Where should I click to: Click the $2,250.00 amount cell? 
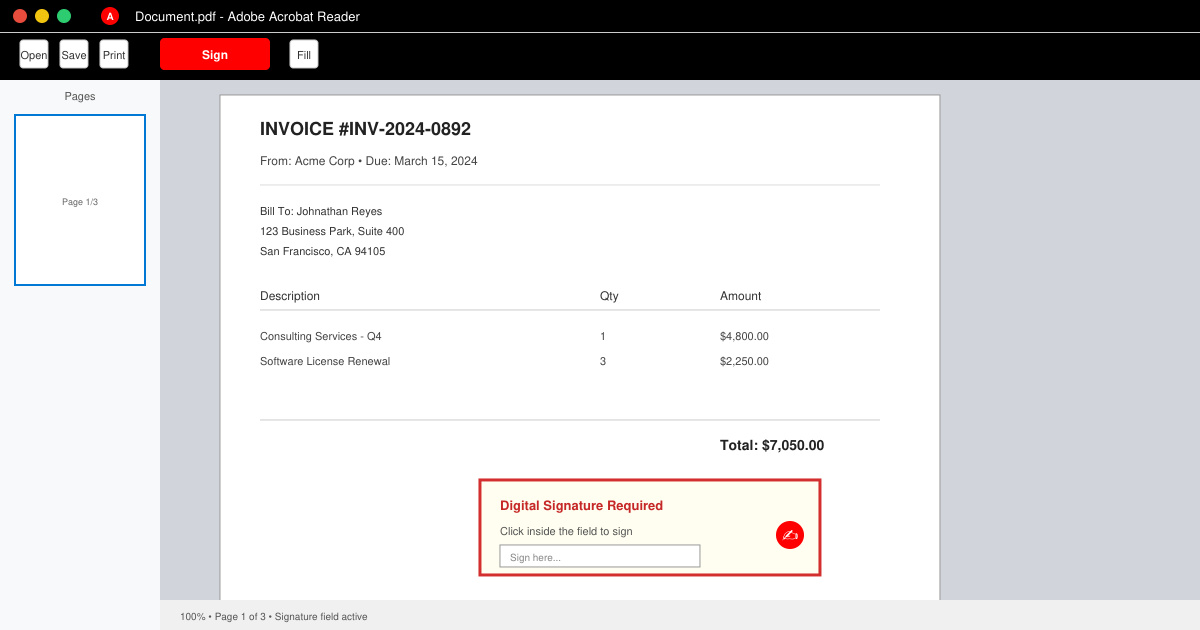click(x=744, y=361)
